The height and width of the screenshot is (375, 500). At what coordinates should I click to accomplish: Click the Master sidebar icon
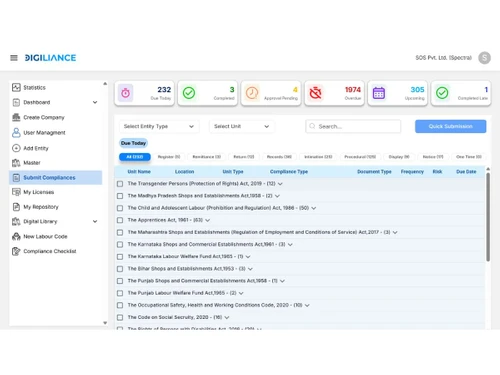tap(16, 163)
